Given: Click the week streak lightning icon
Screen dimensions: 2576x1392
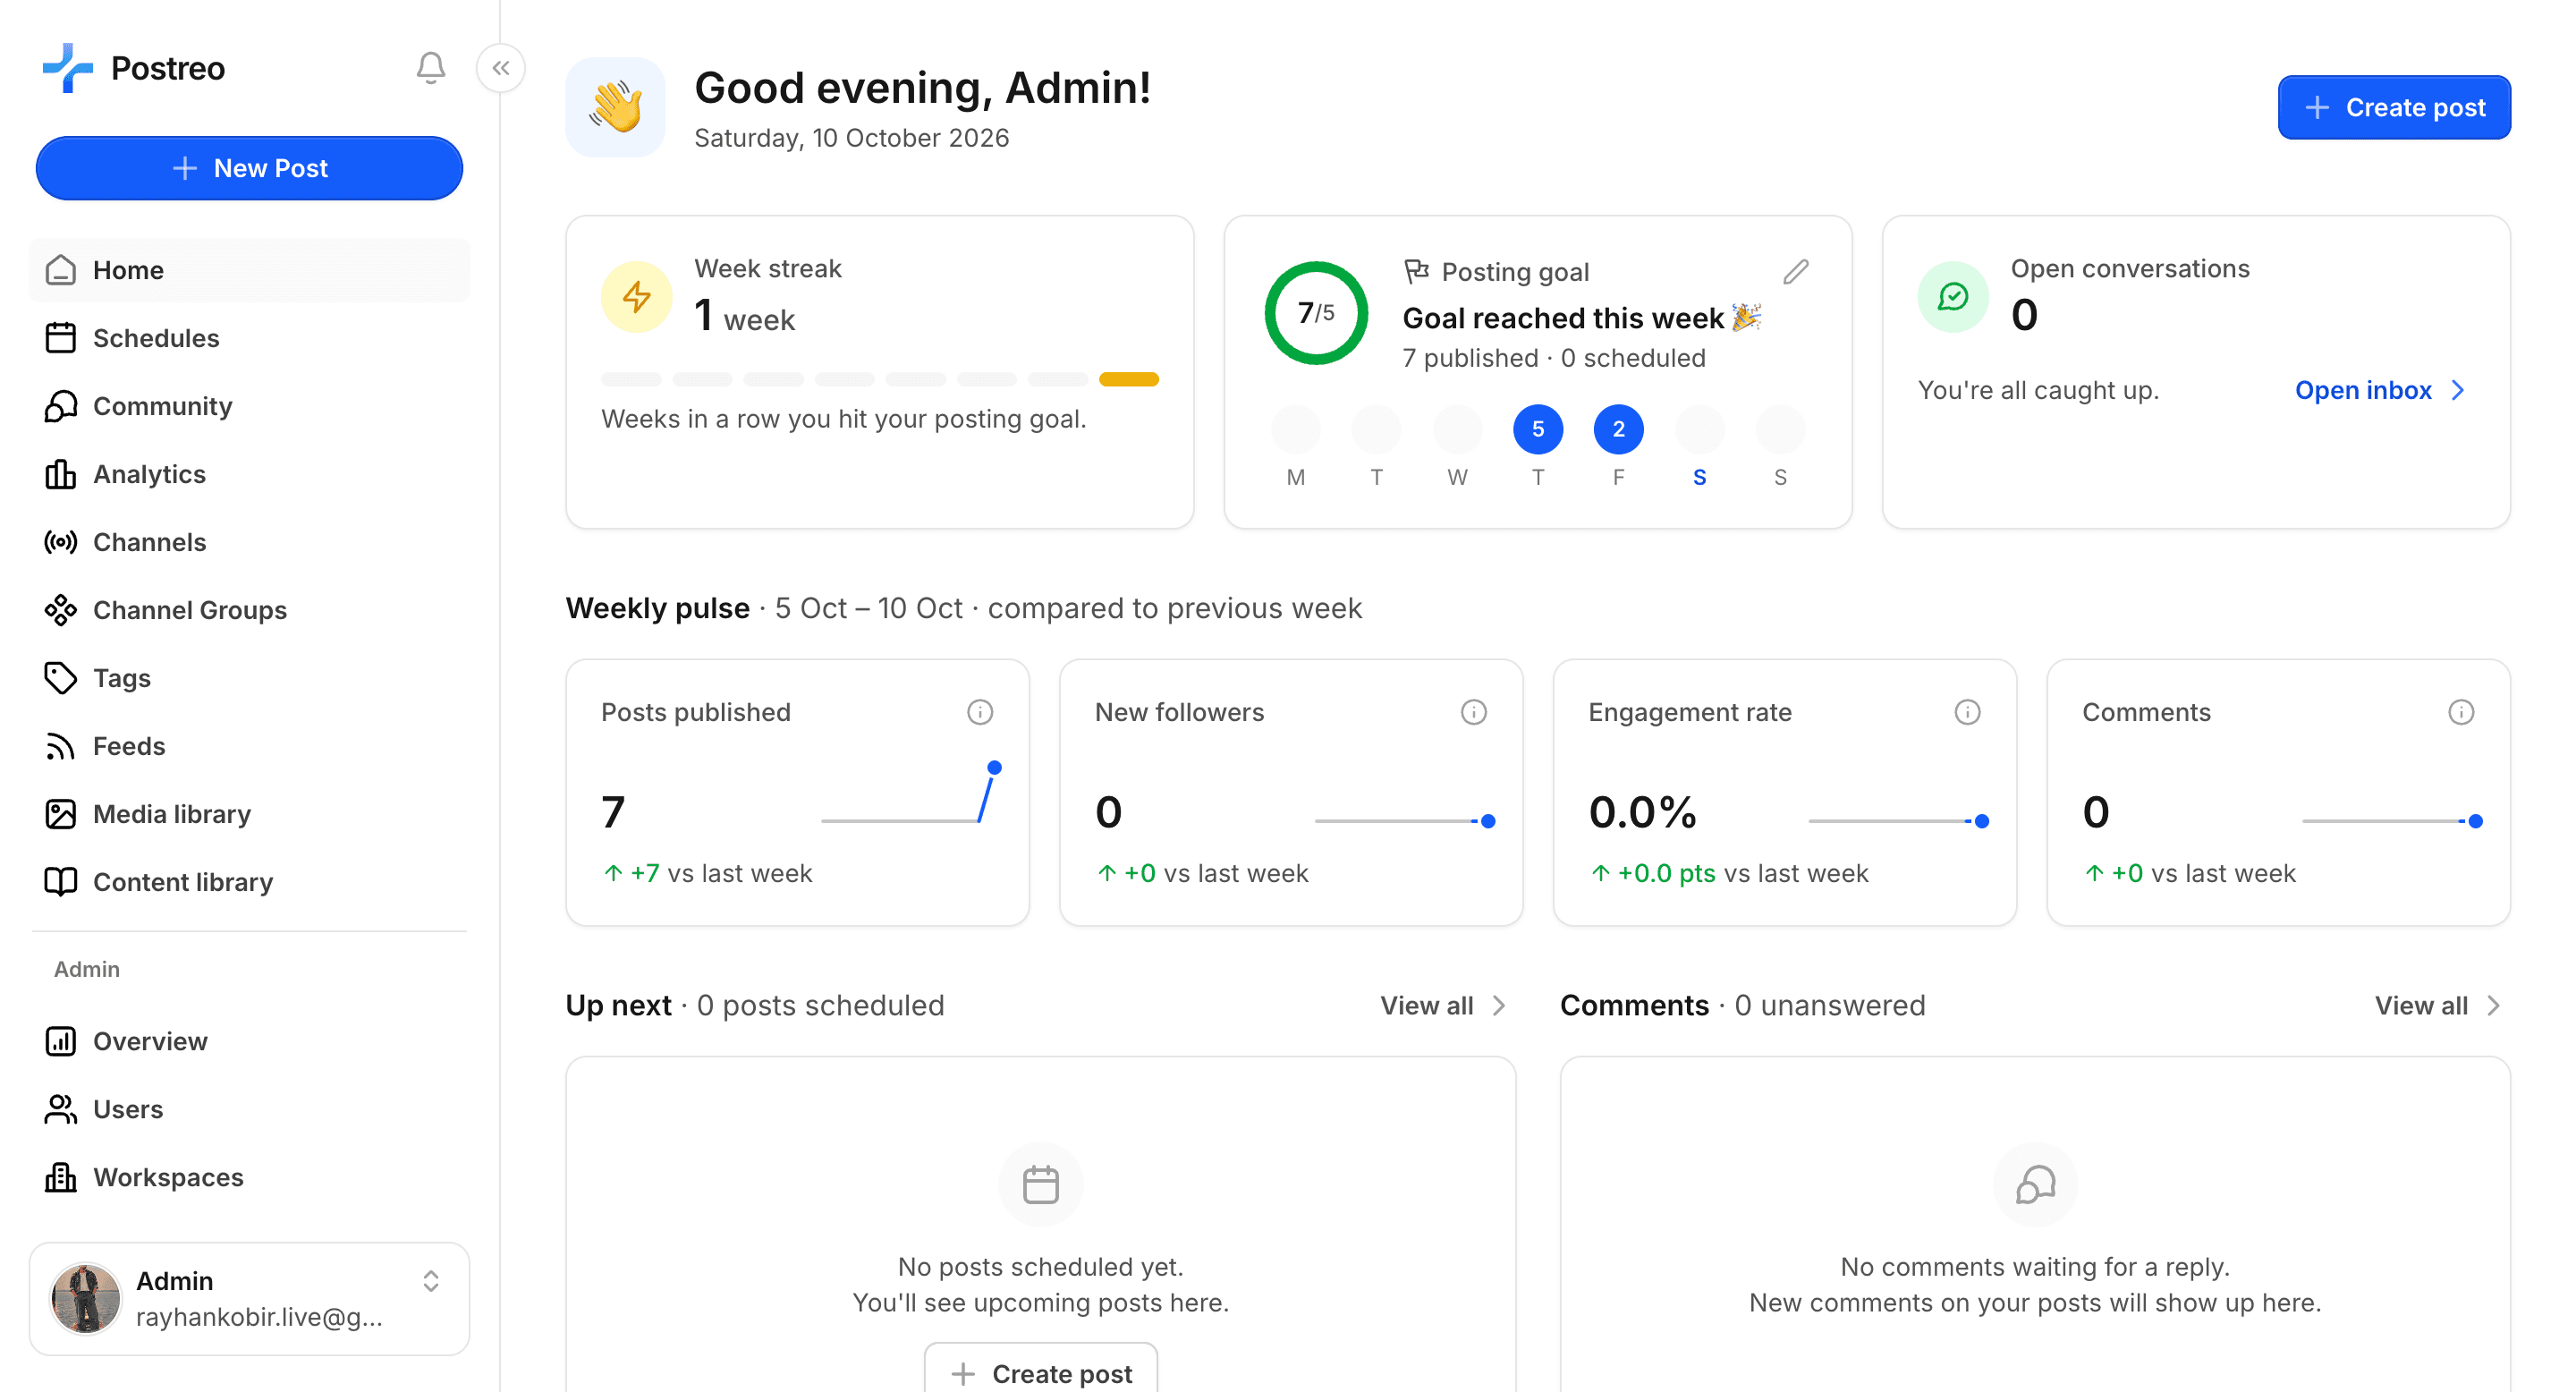Looking at the screenshot, I should [x=636, y=297].
